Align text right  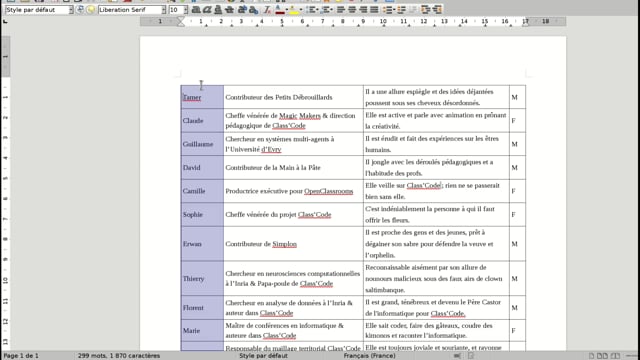tap(363, 9)
